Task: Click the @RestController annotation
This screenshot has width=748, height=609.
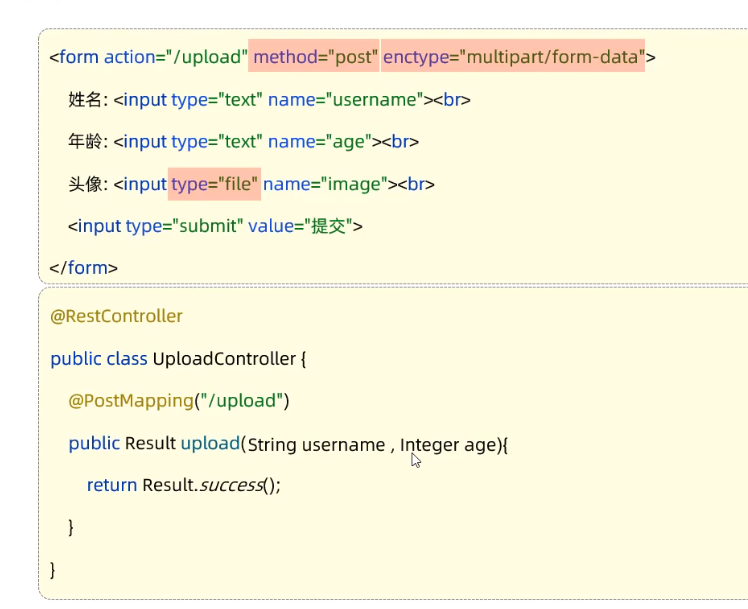Action: 116,316
